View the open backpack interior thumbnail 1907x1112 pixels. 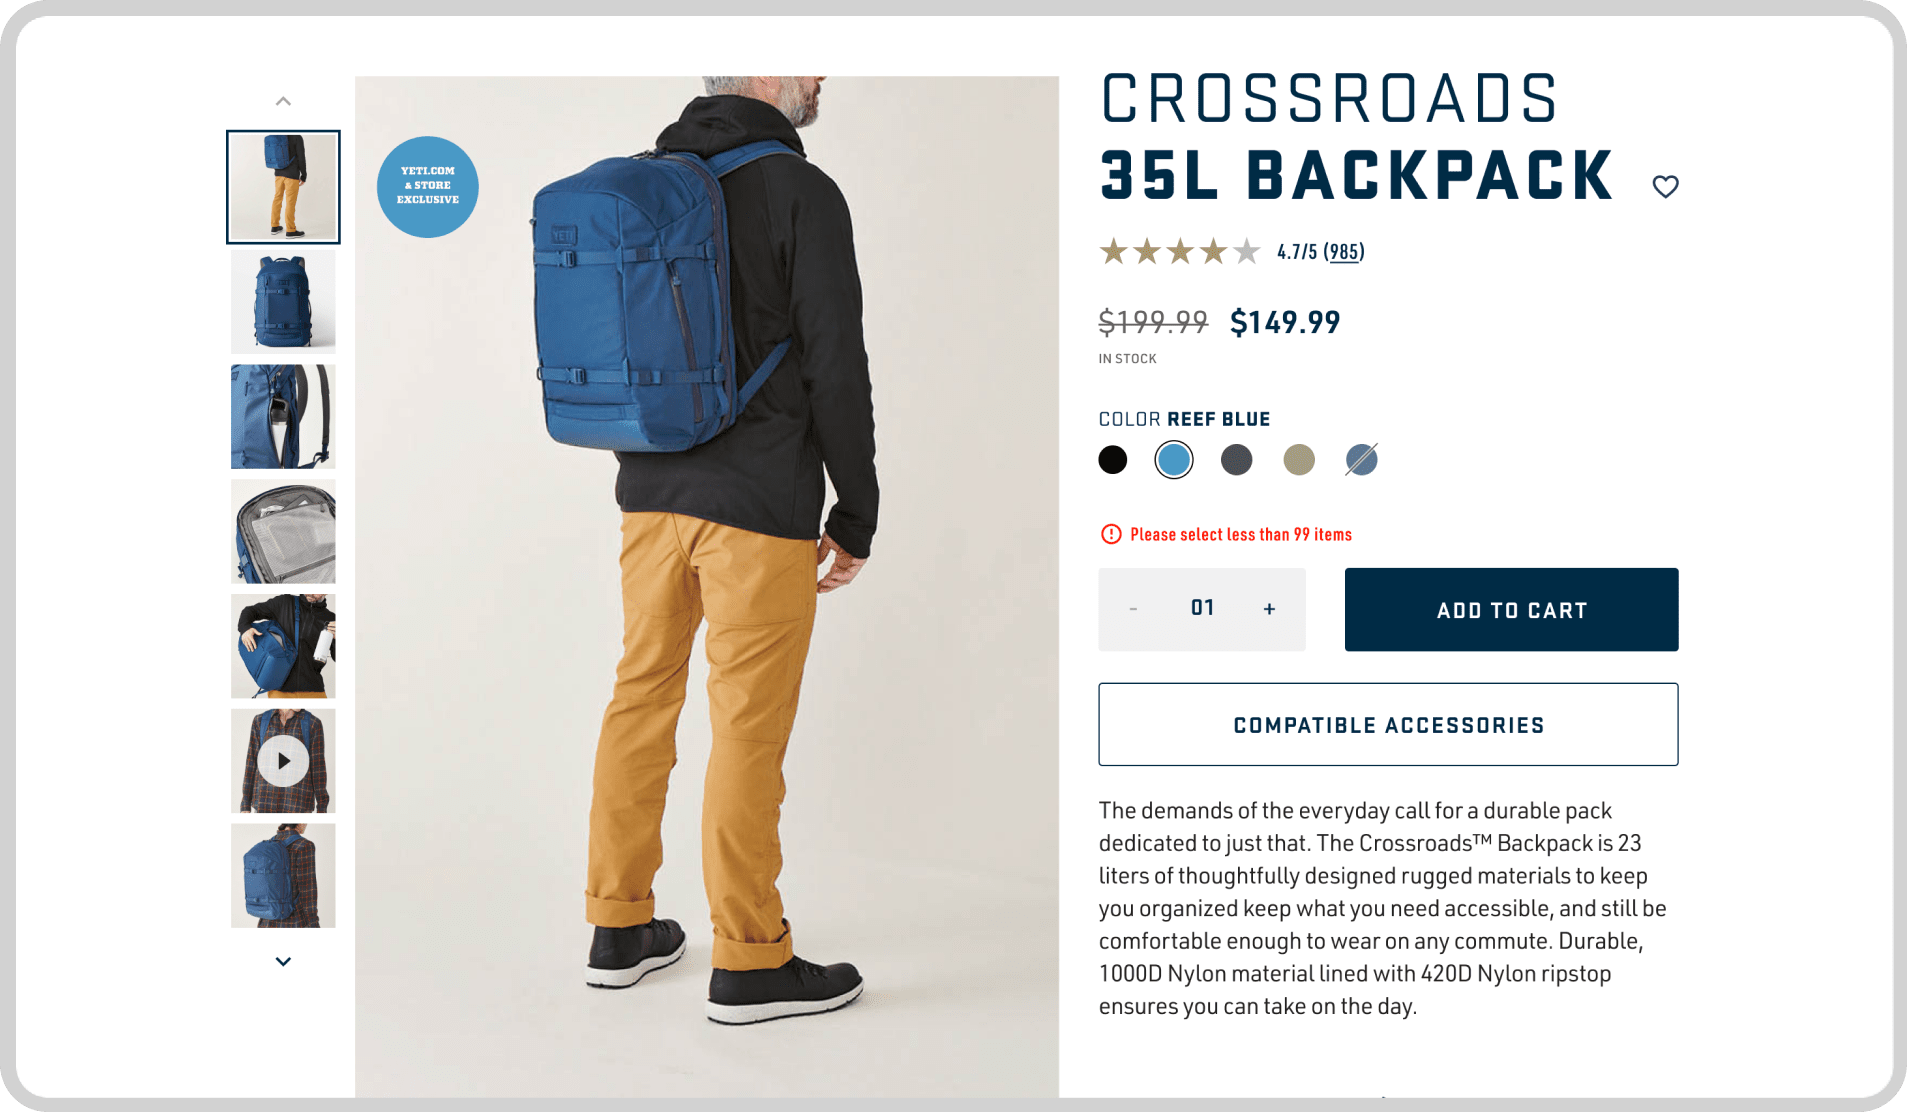pos(283,532)
